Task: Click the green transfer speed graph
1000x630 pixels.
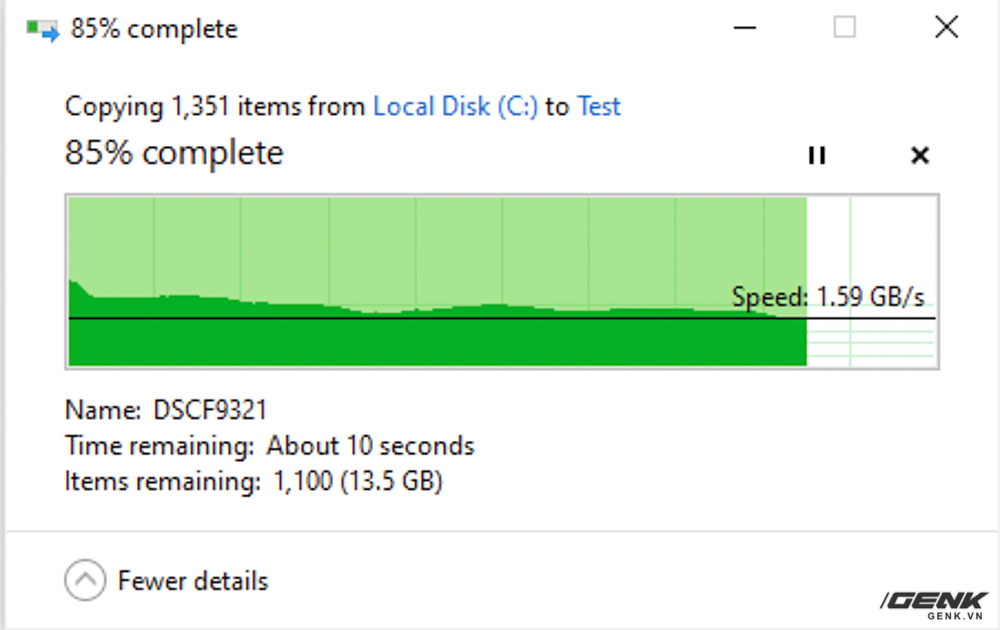Action: click(x=438, y=281)
